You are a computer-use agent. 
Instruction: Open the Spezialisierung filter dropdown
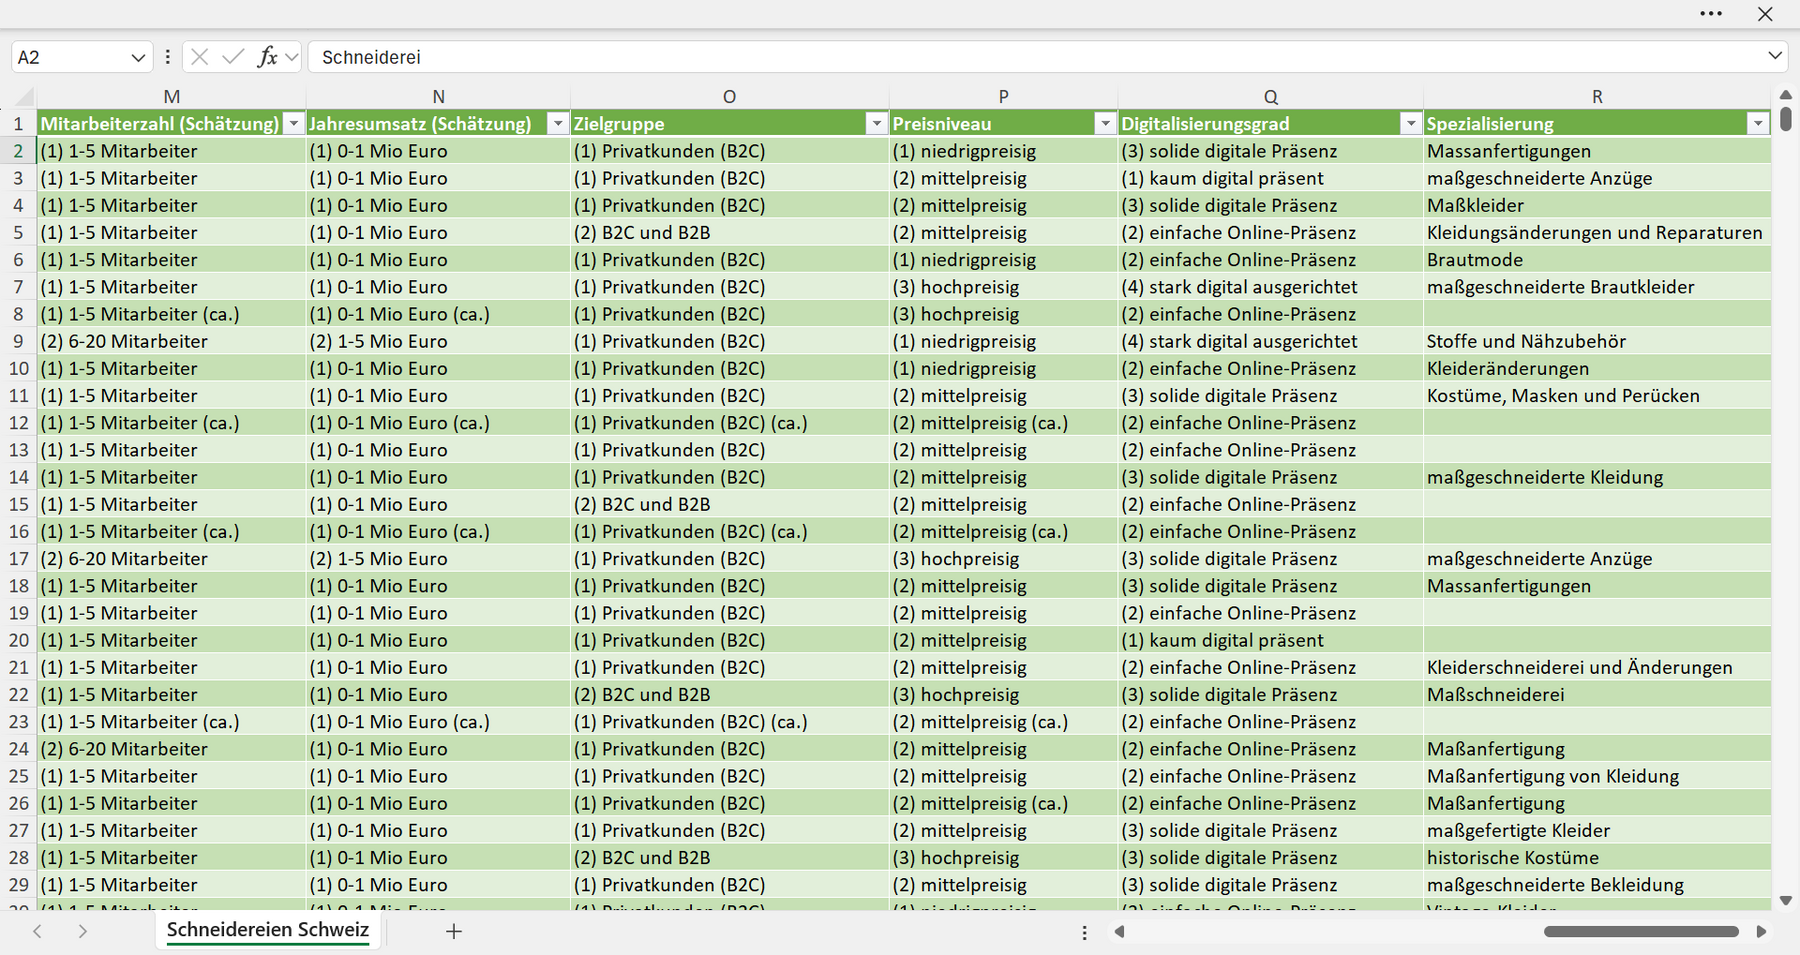(x=1758, y=123)
